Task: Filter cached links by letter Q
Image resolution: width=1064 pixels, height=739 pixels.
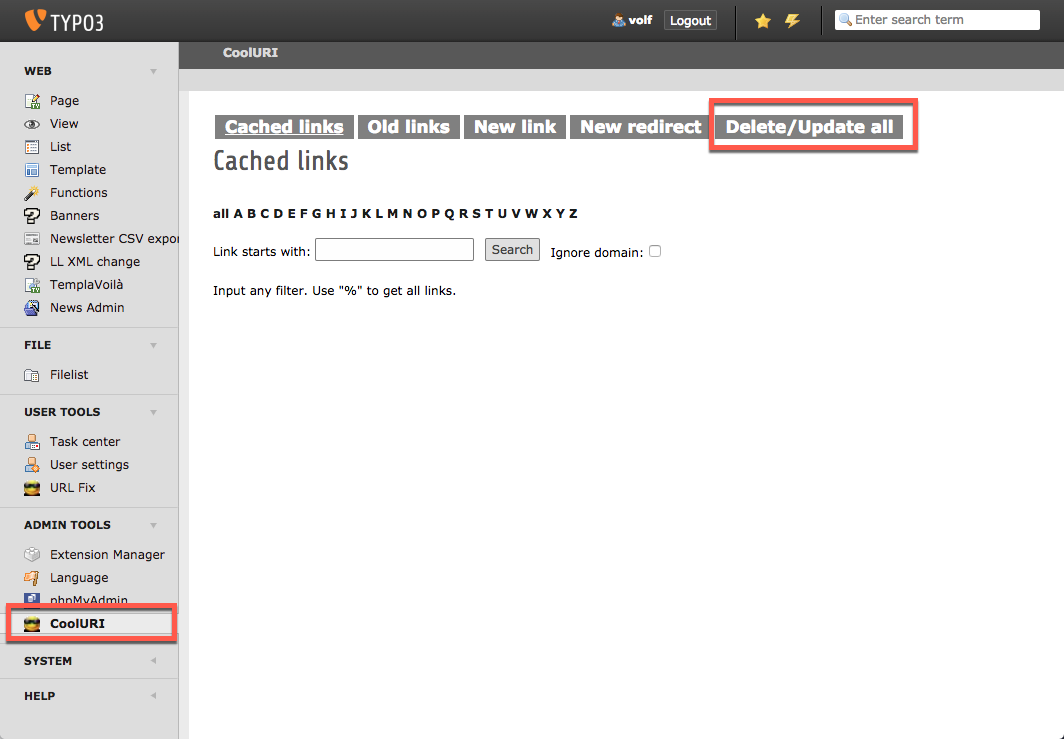Action: 449,214
